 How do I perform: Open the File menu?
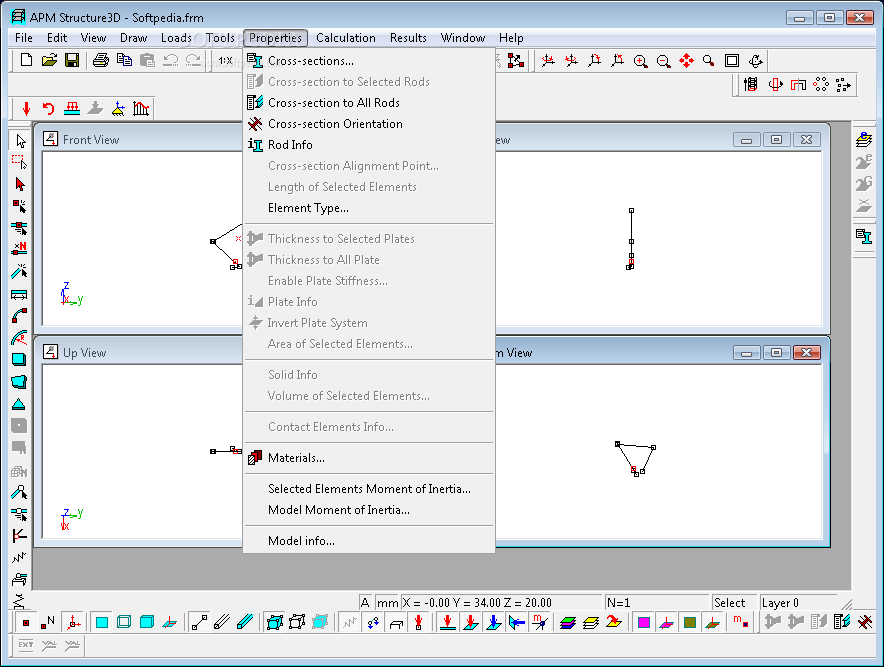click(24, 38)
